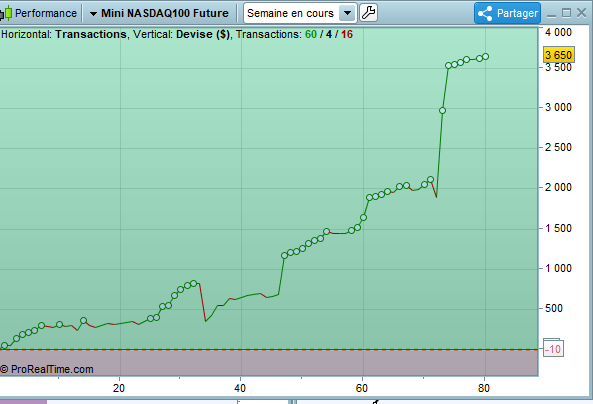Click the Performance label in the toolbar
The image size is (593, 404).
[46, 13]
